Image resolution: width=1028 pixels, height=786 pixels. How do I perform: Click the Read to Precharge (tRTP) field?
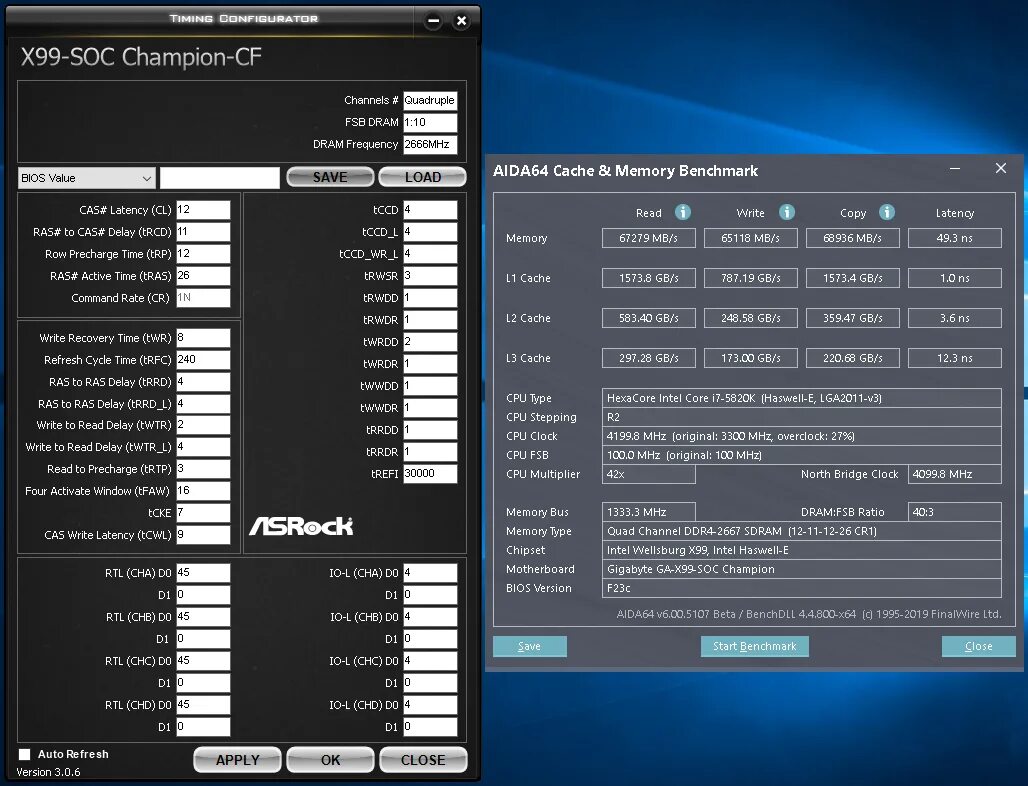click(x=203, y=469)
